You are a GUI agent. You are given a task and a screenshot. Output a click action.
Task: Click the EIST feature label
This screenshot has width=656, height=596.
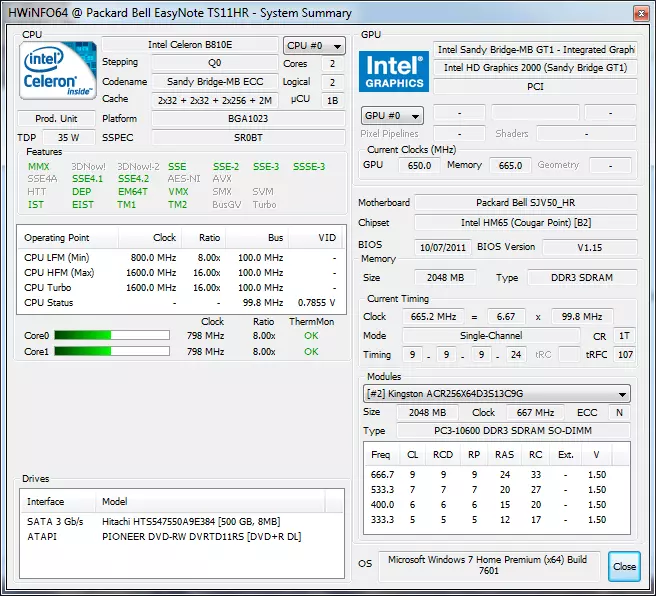point(83,205)
